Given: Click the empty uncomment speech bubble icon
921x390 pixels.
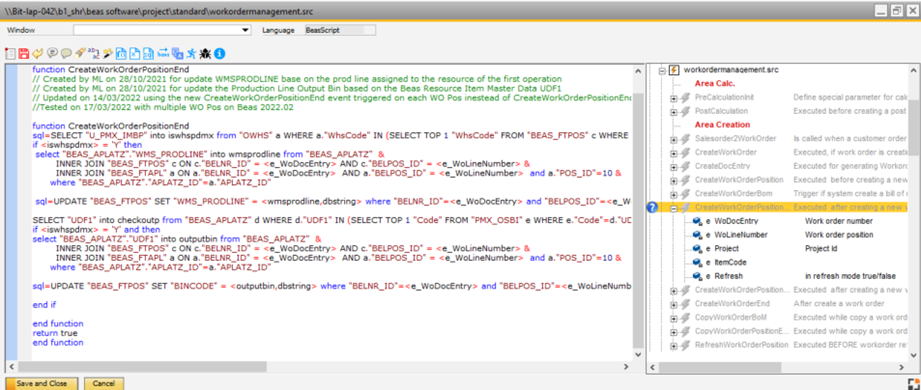Looking at the screenshot, I should 66,54.
